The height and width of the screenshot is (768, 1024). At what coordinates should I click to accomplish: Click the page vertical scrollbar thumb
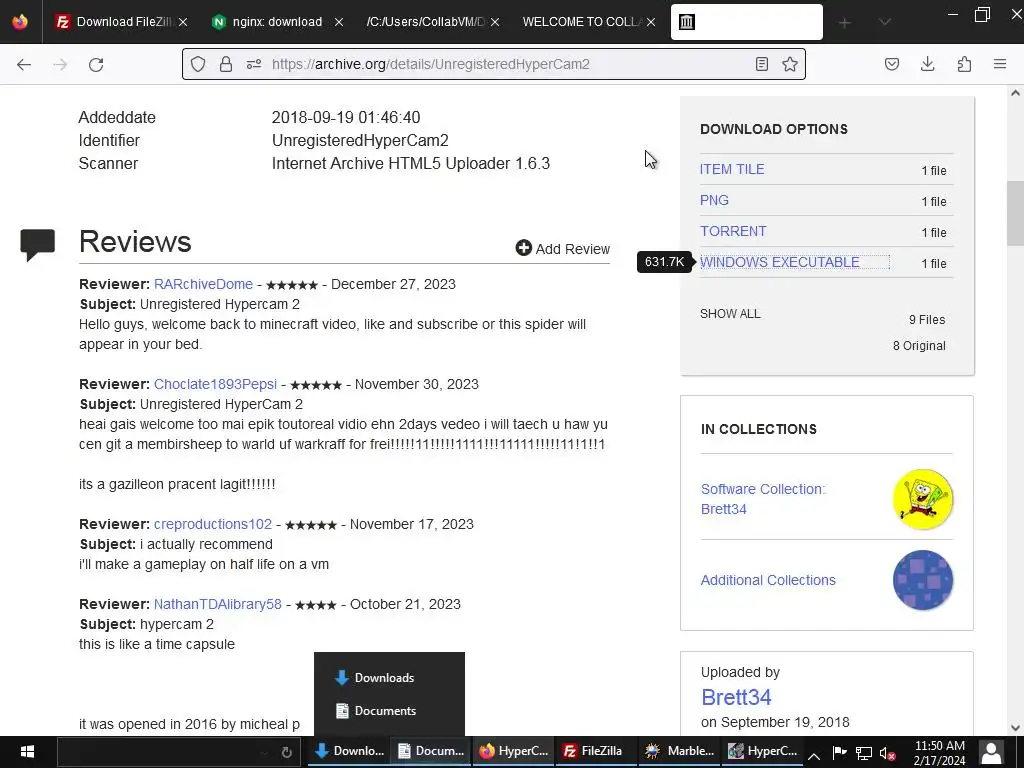pyautogui.click(x=1016, y=213)
